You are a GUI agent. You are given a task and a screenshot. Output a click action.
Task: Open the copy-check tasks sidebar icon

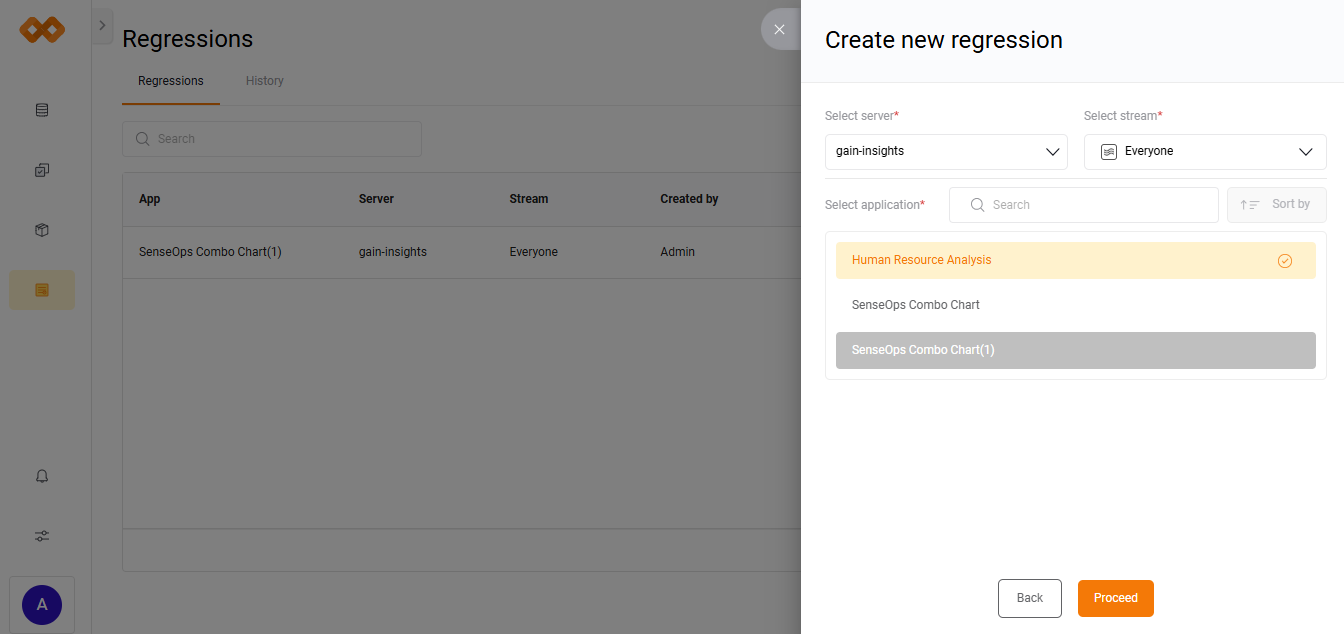point(42,170)
